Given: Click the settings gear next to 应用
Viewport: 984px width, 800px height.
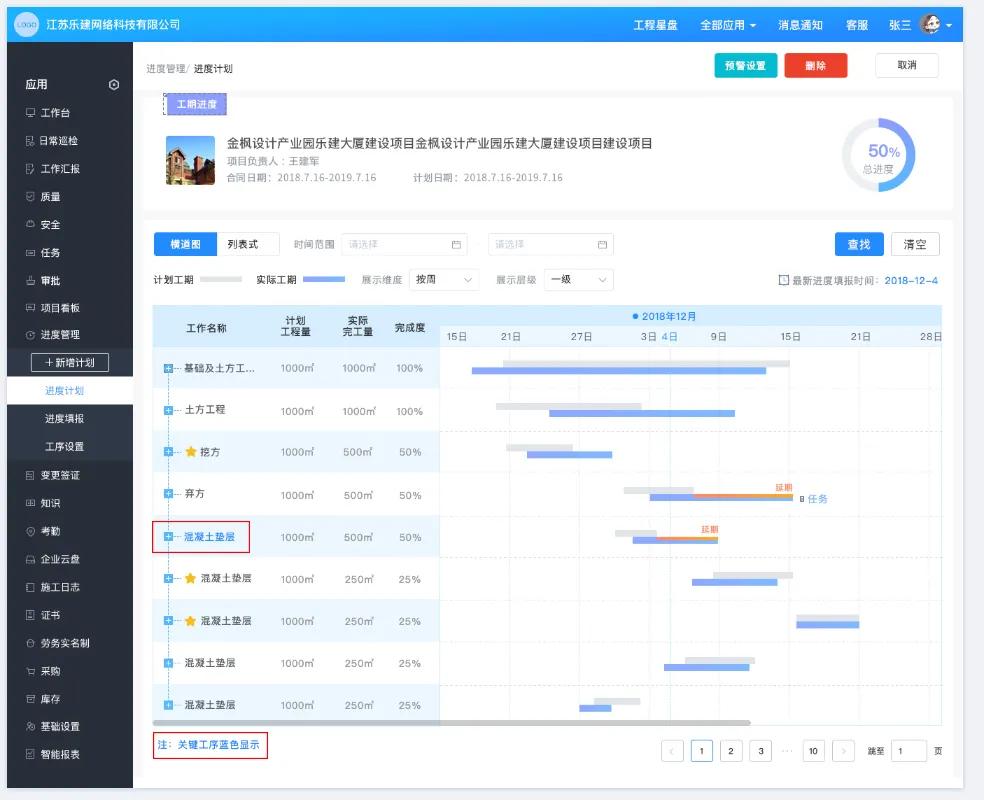Looking at the screenshot, I should (x=113, y=85).
